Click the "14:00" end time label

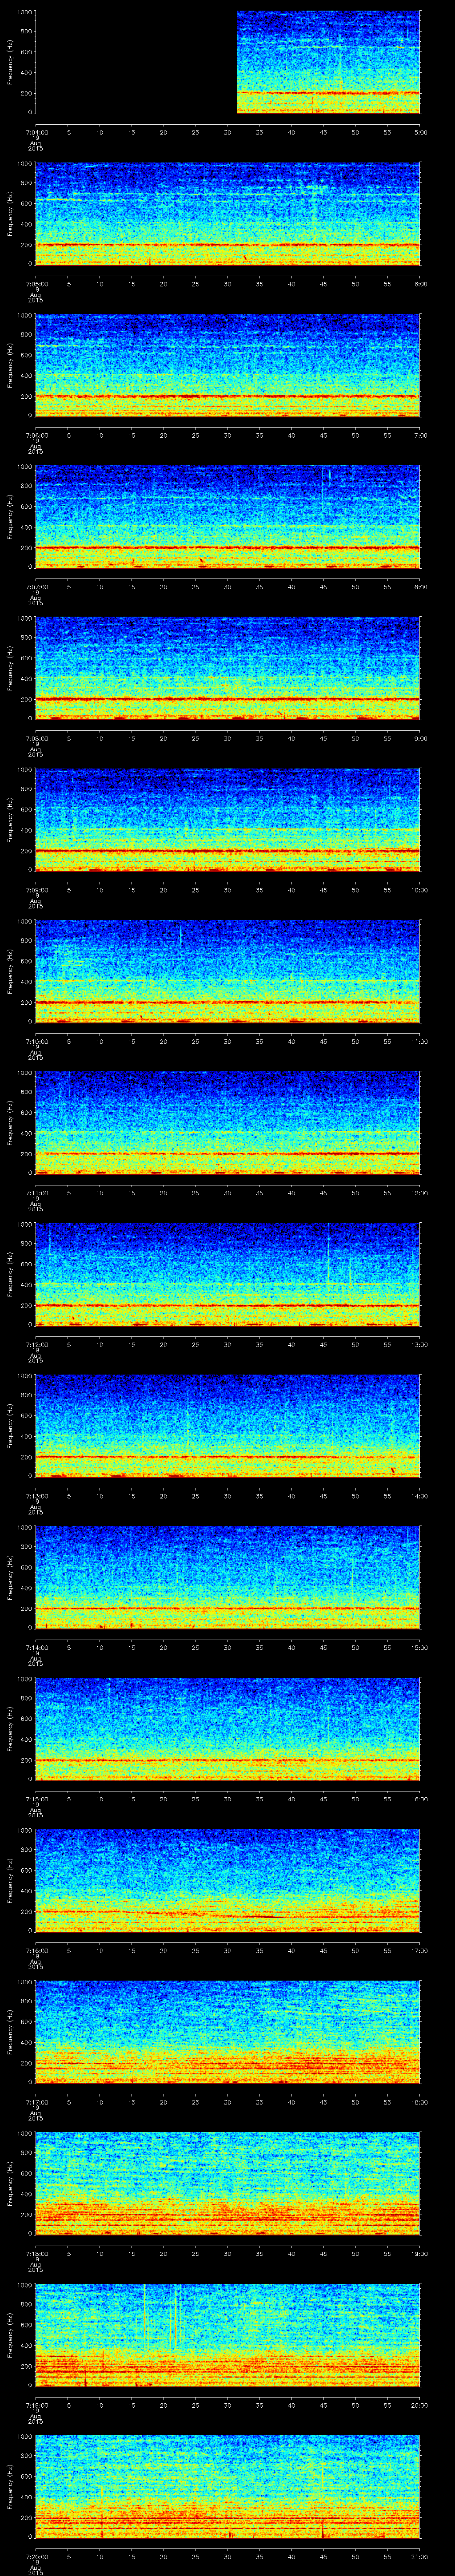(x=420, y=1496)
